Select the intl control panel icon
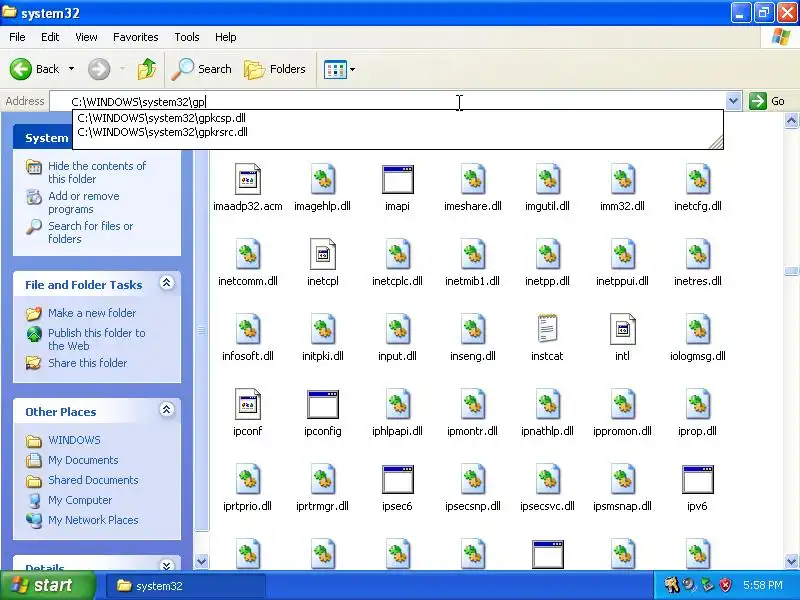This screenshot has width=800, height=600. [x=622, y=329]
